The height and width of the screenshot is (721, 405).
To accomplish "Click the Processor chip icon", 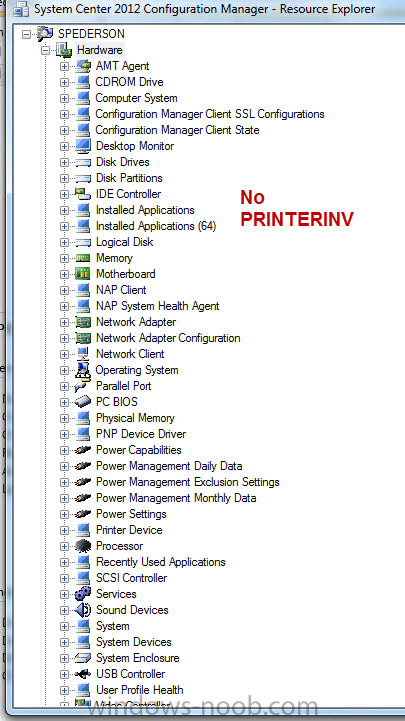I will point(83,546).
